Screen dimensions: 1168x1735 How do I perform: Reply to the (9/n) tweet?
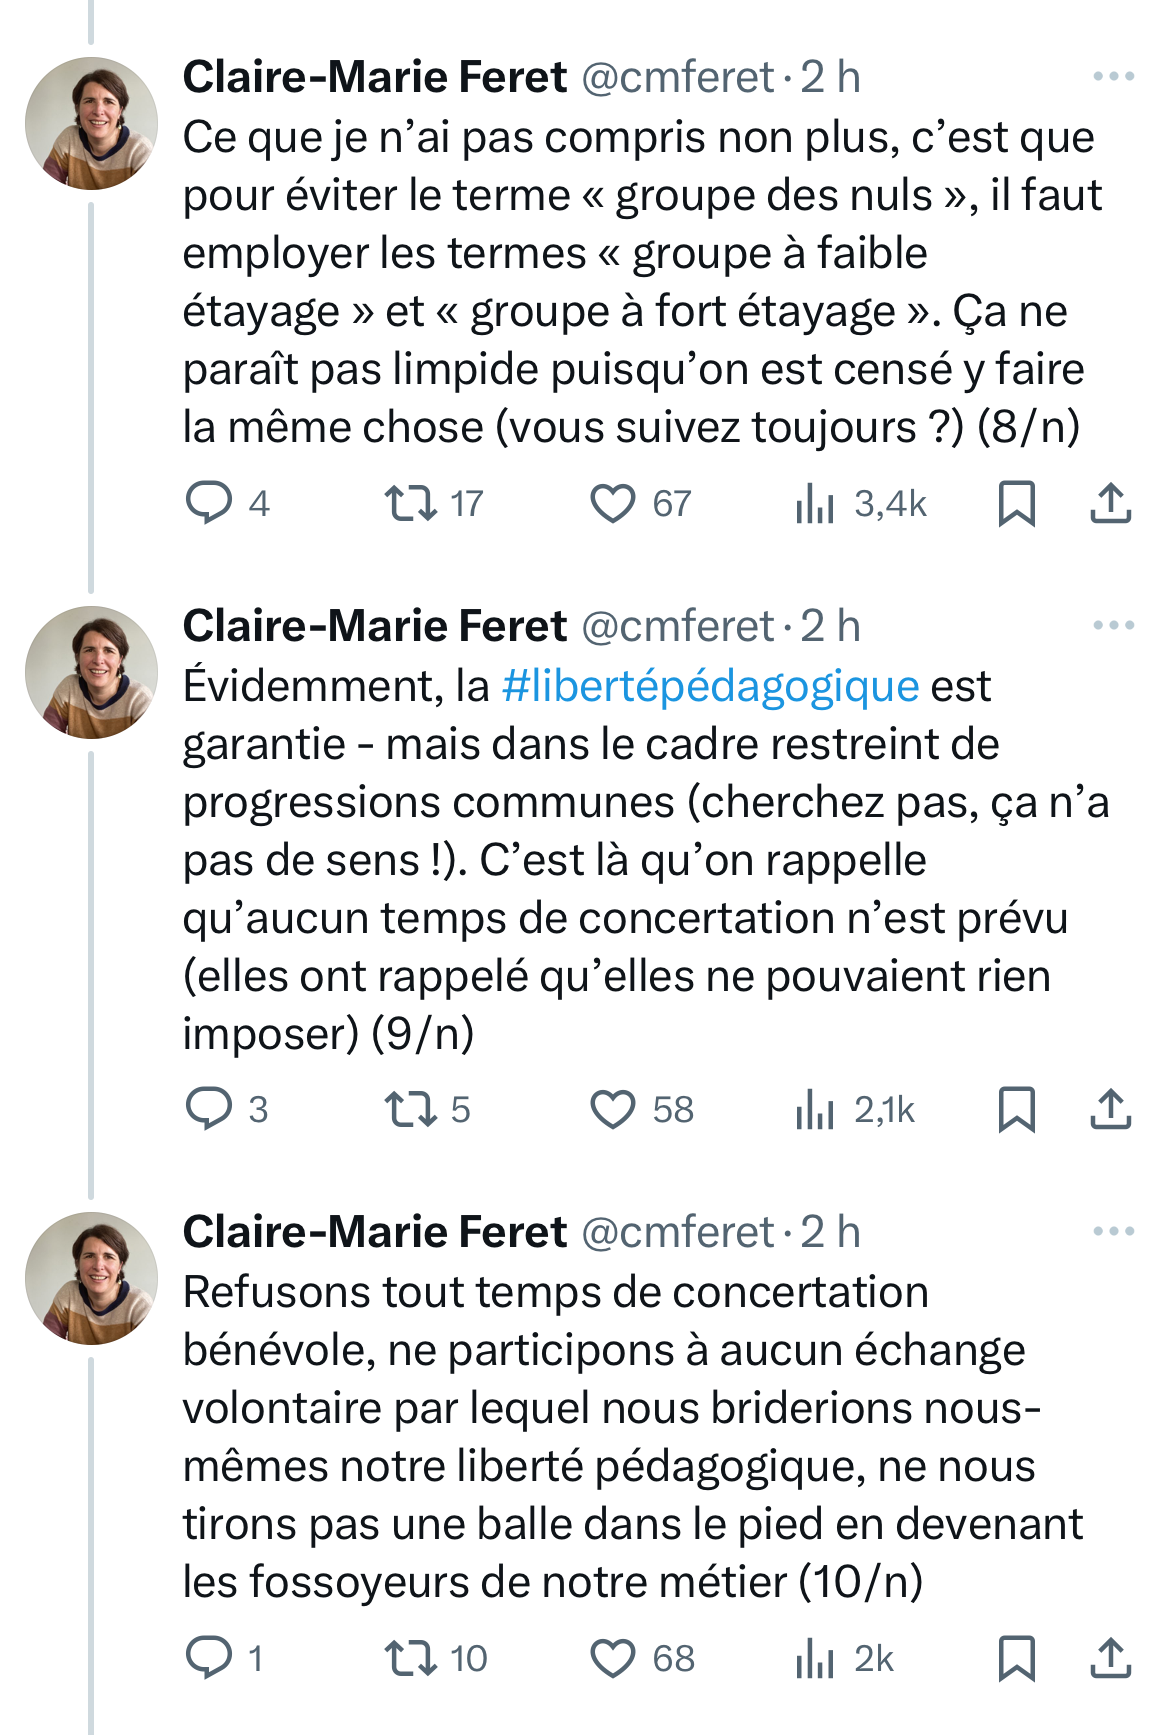[x=209, y=1110]
